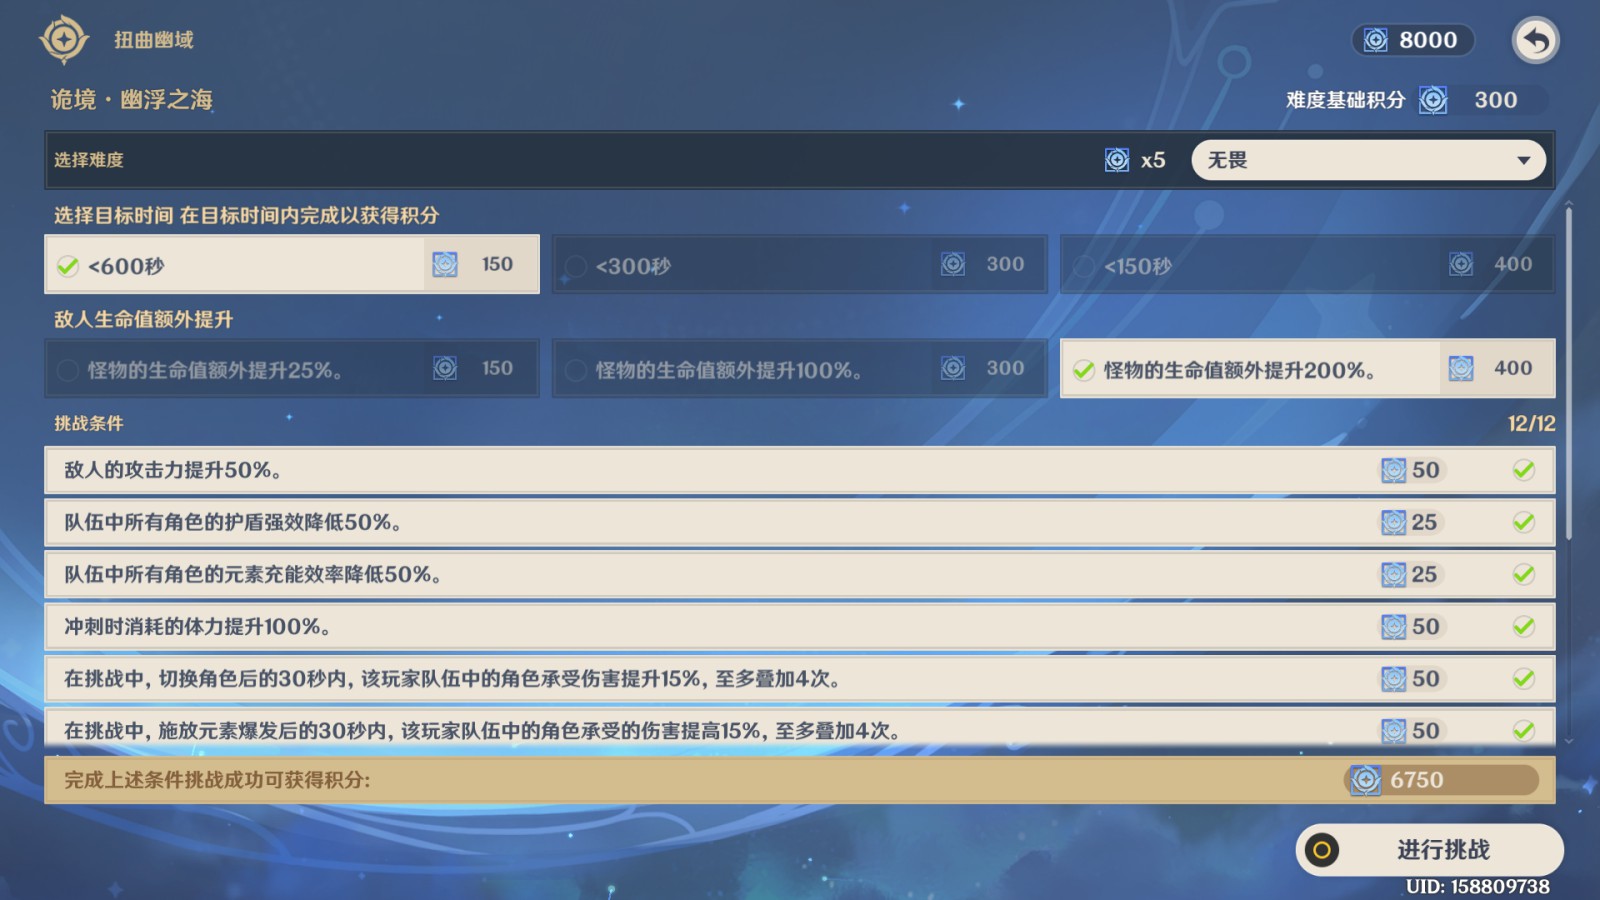The image size is (1600, 900).
Task: Select the <300秒 target time option
Action: click(x=800, y=264)
